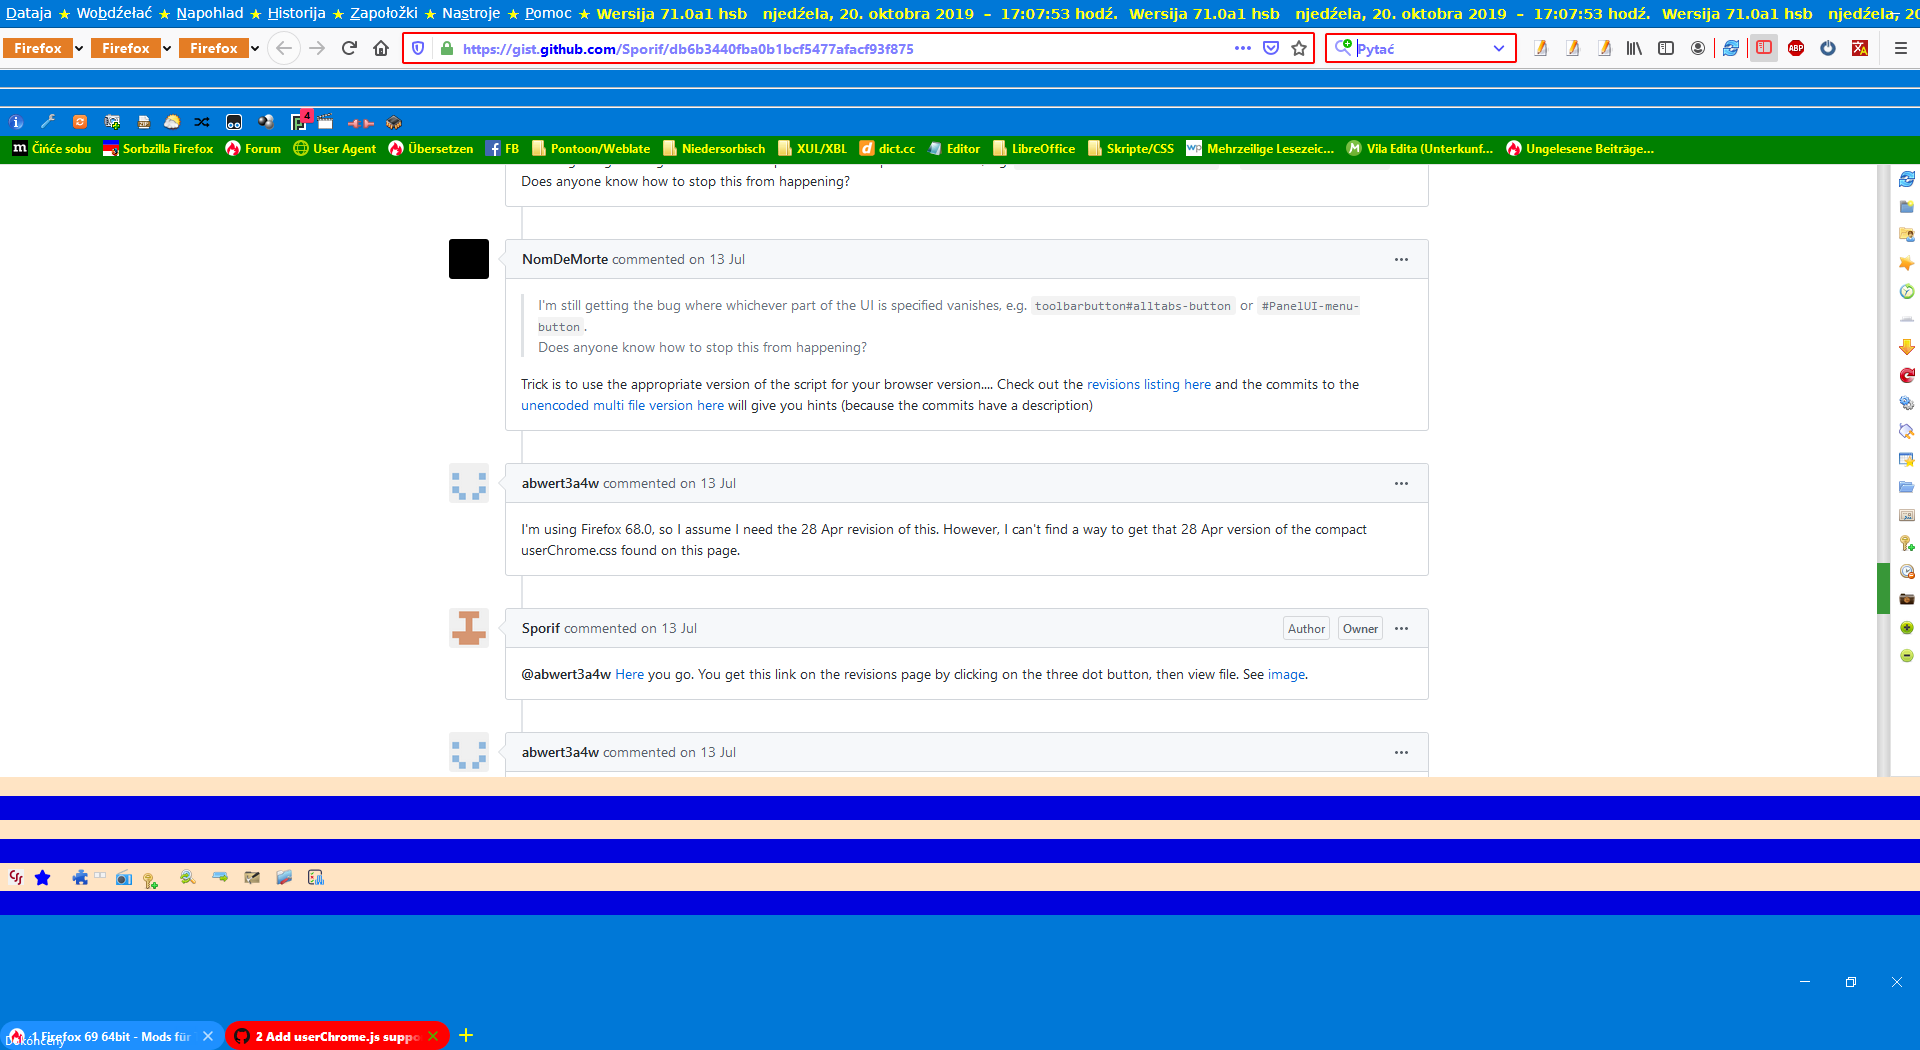Screen dimensions: 1920x1050
Task: Click the clapperboard toolbar icon
Action: (326, 122)
